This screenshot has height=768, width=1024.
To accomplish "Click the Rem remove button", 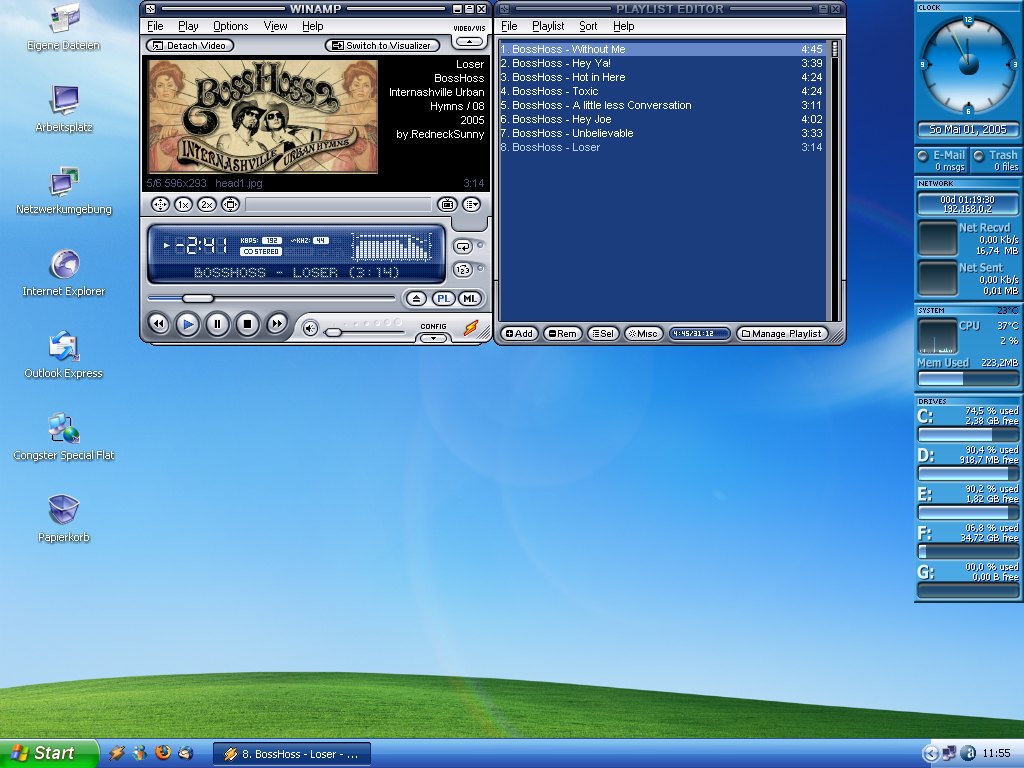I will tap(562, 334).
